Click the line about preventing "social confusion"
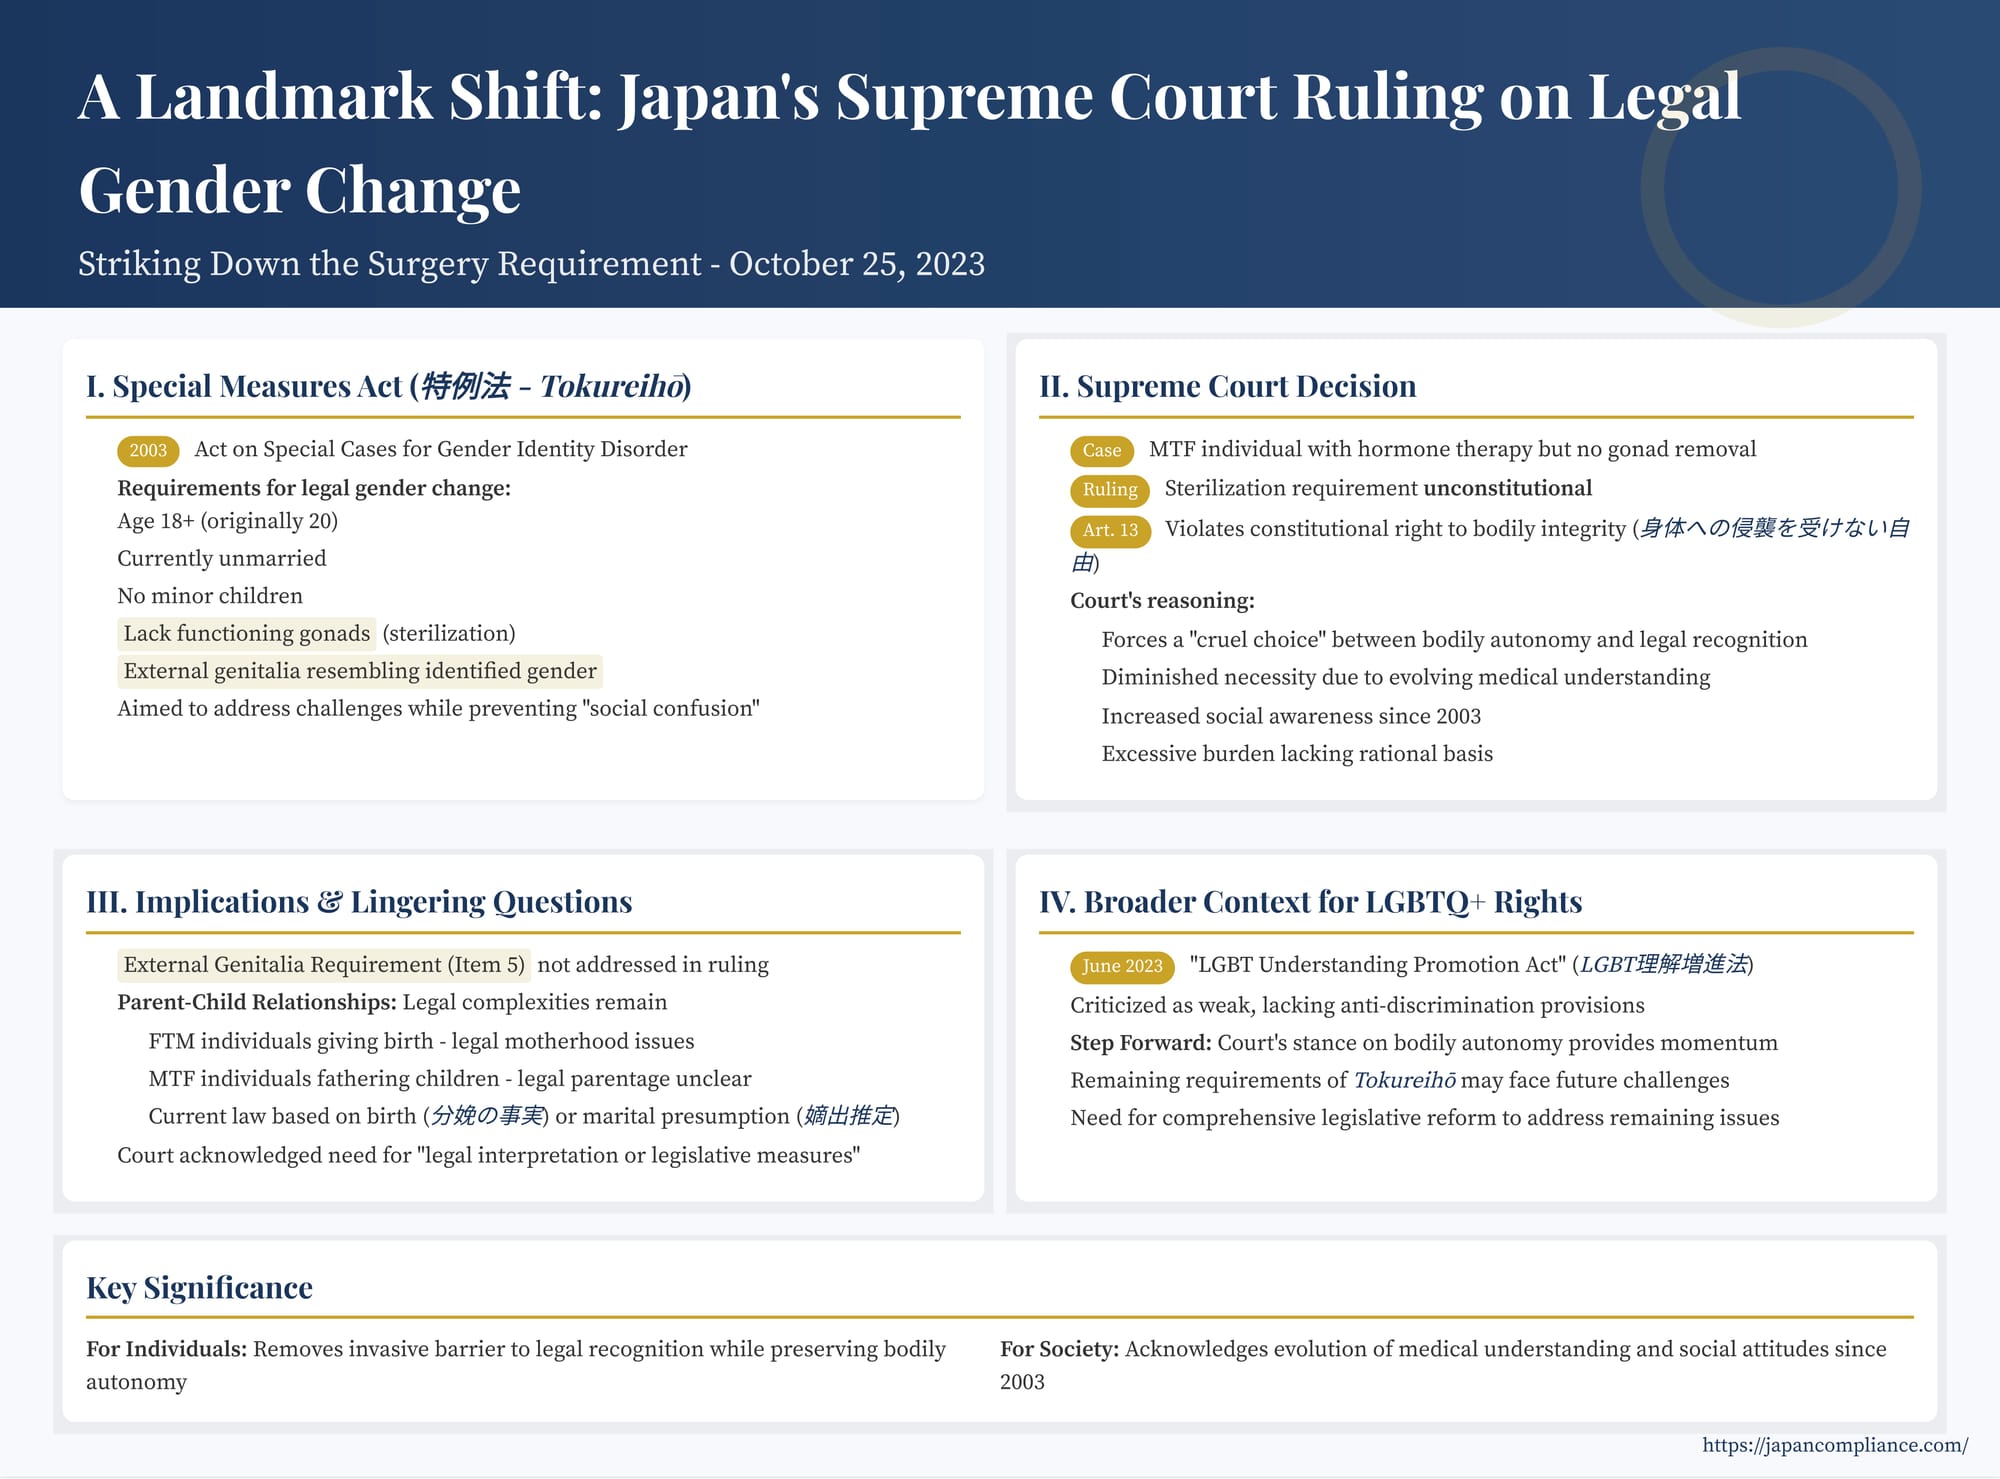The height and width of the screenshot is (1479, 2000). coord(438,708)
